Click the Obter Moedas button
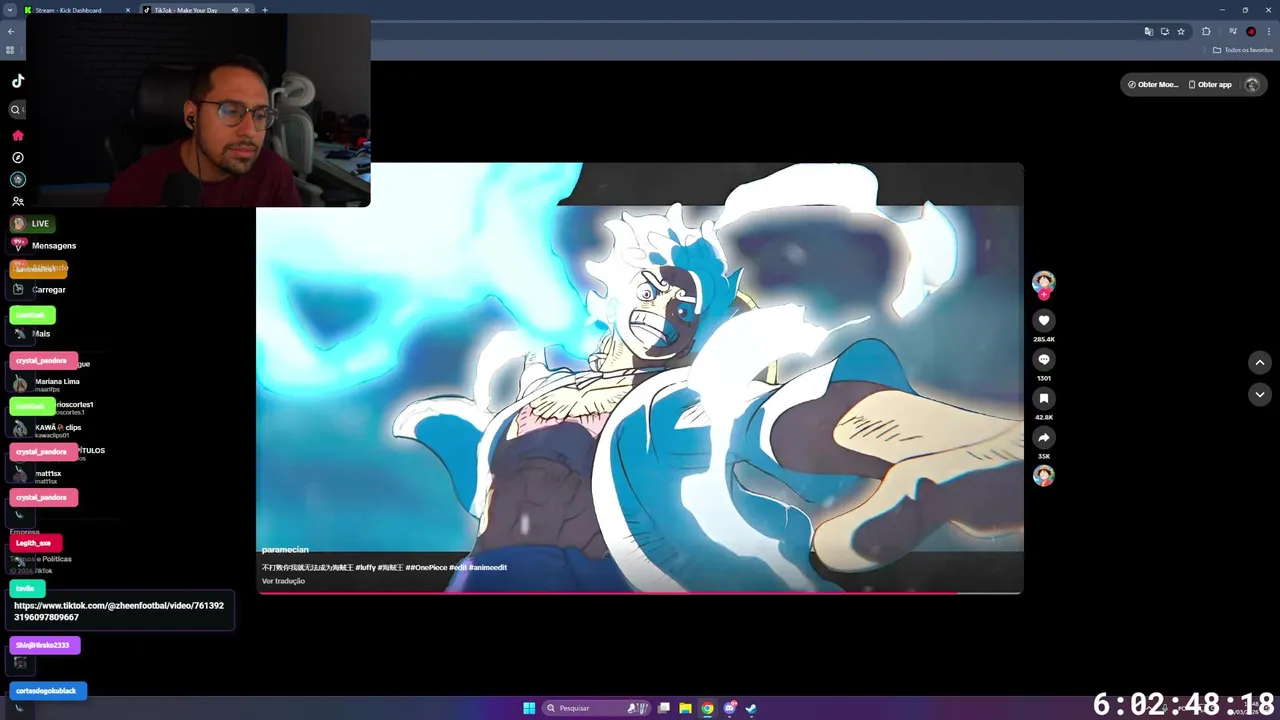1280x720 pixels. click(x=1153, y=84)
